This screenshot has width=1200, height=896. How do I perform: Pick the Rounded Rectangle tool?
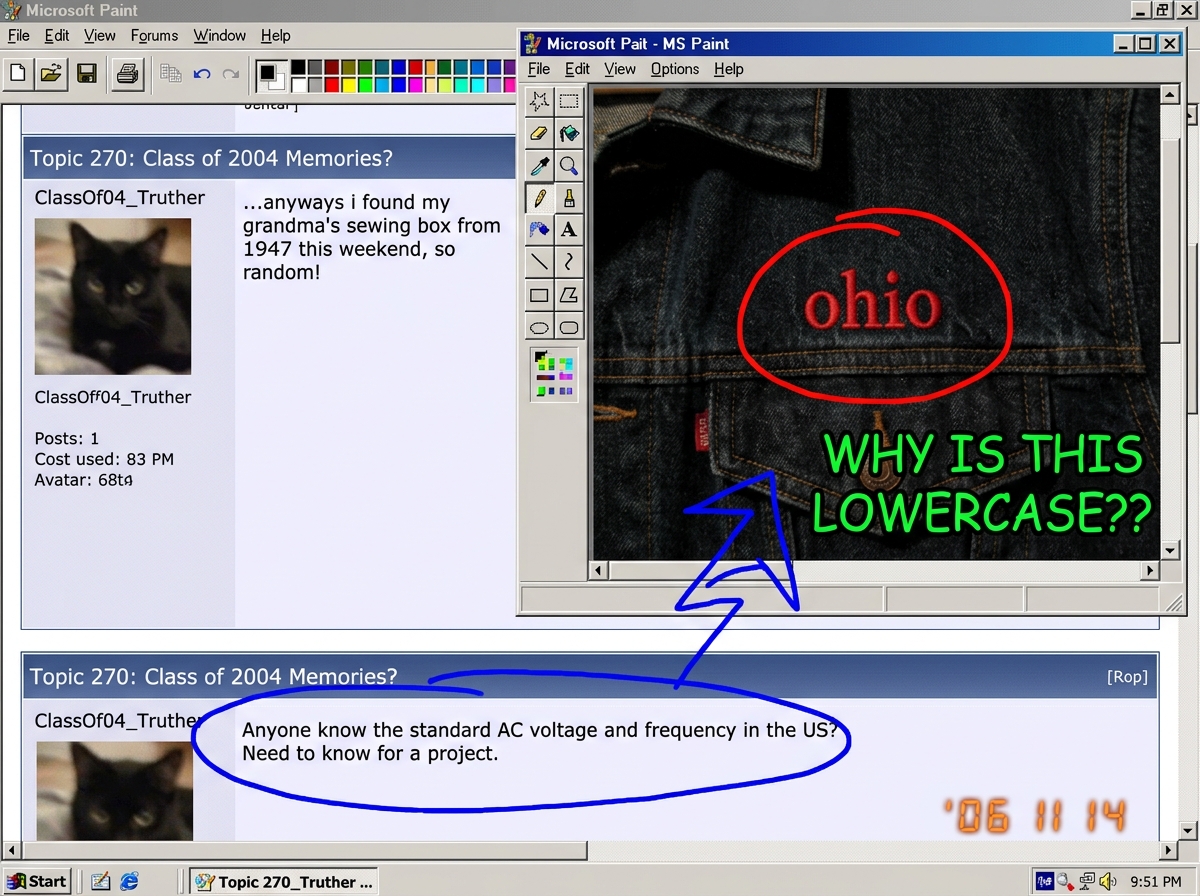point(569,327)
